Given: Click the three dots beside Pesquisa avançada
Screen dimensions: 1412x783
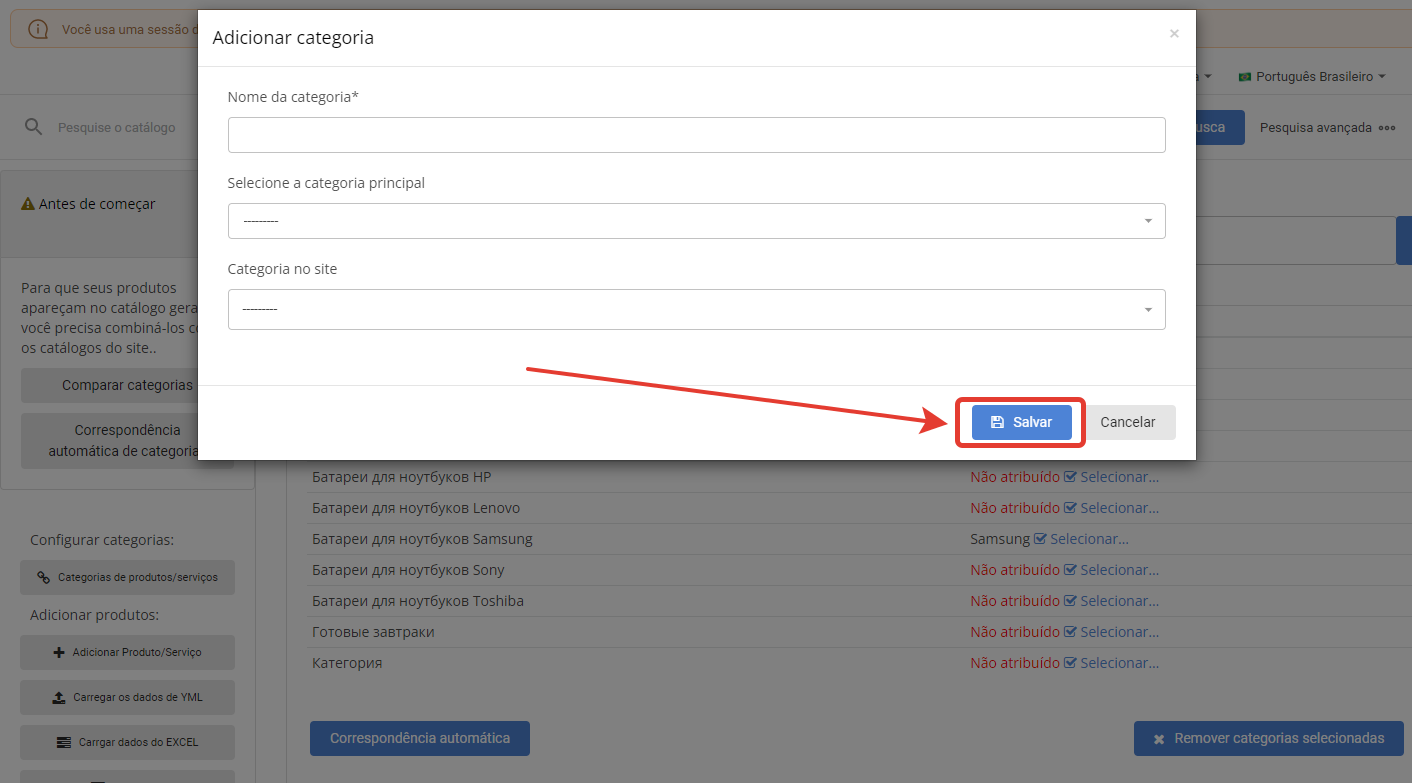Looking at the screenshot, I should pyautogui.click(x=1386, y=128).
